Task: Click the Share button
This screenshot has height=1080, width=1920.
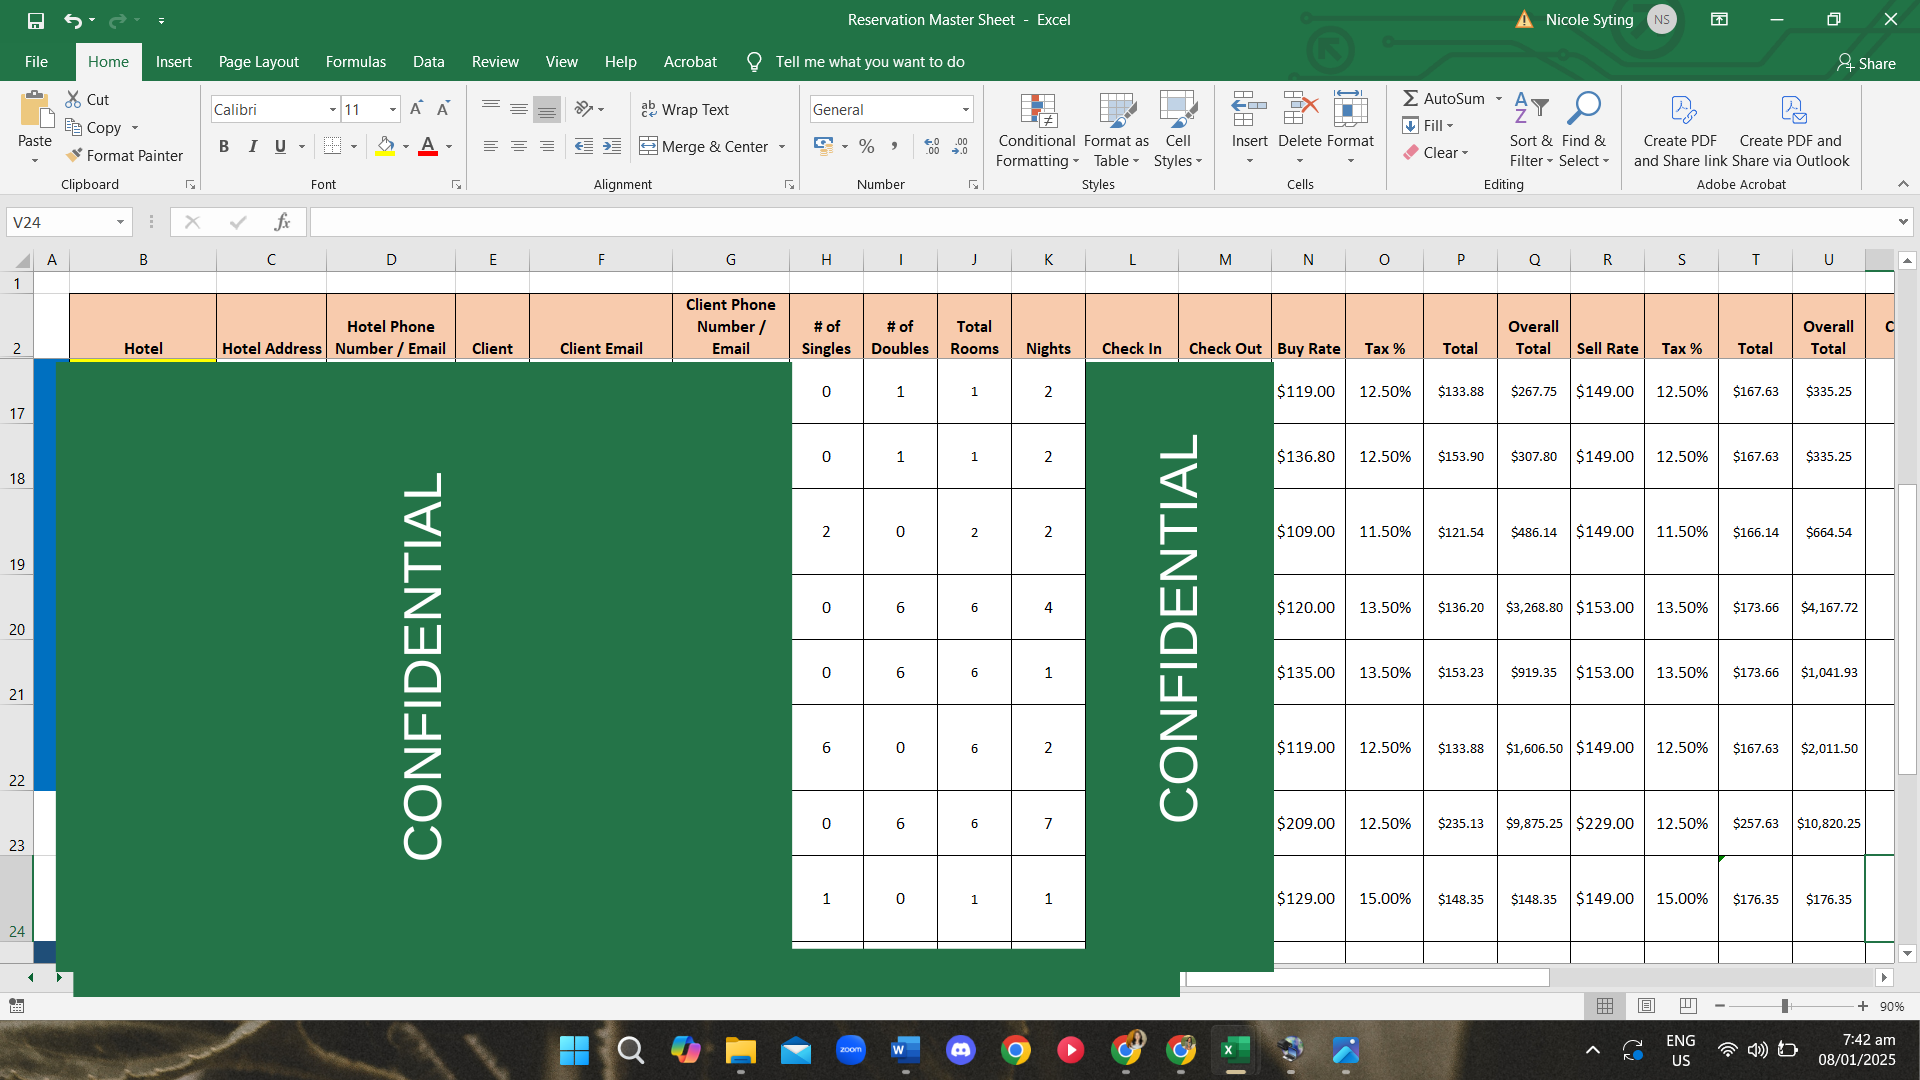Action: (x=1866, y=63)
